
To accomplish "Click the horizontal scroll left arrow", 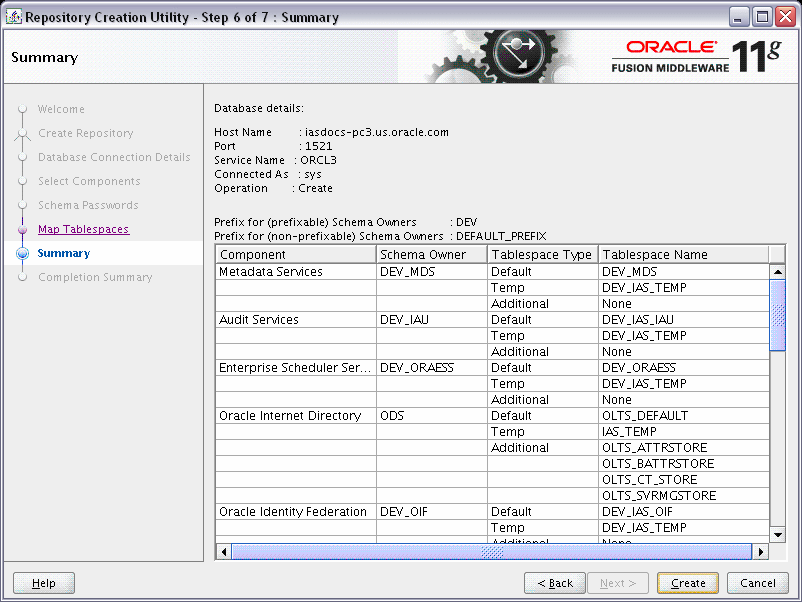I will click(224, 552).
